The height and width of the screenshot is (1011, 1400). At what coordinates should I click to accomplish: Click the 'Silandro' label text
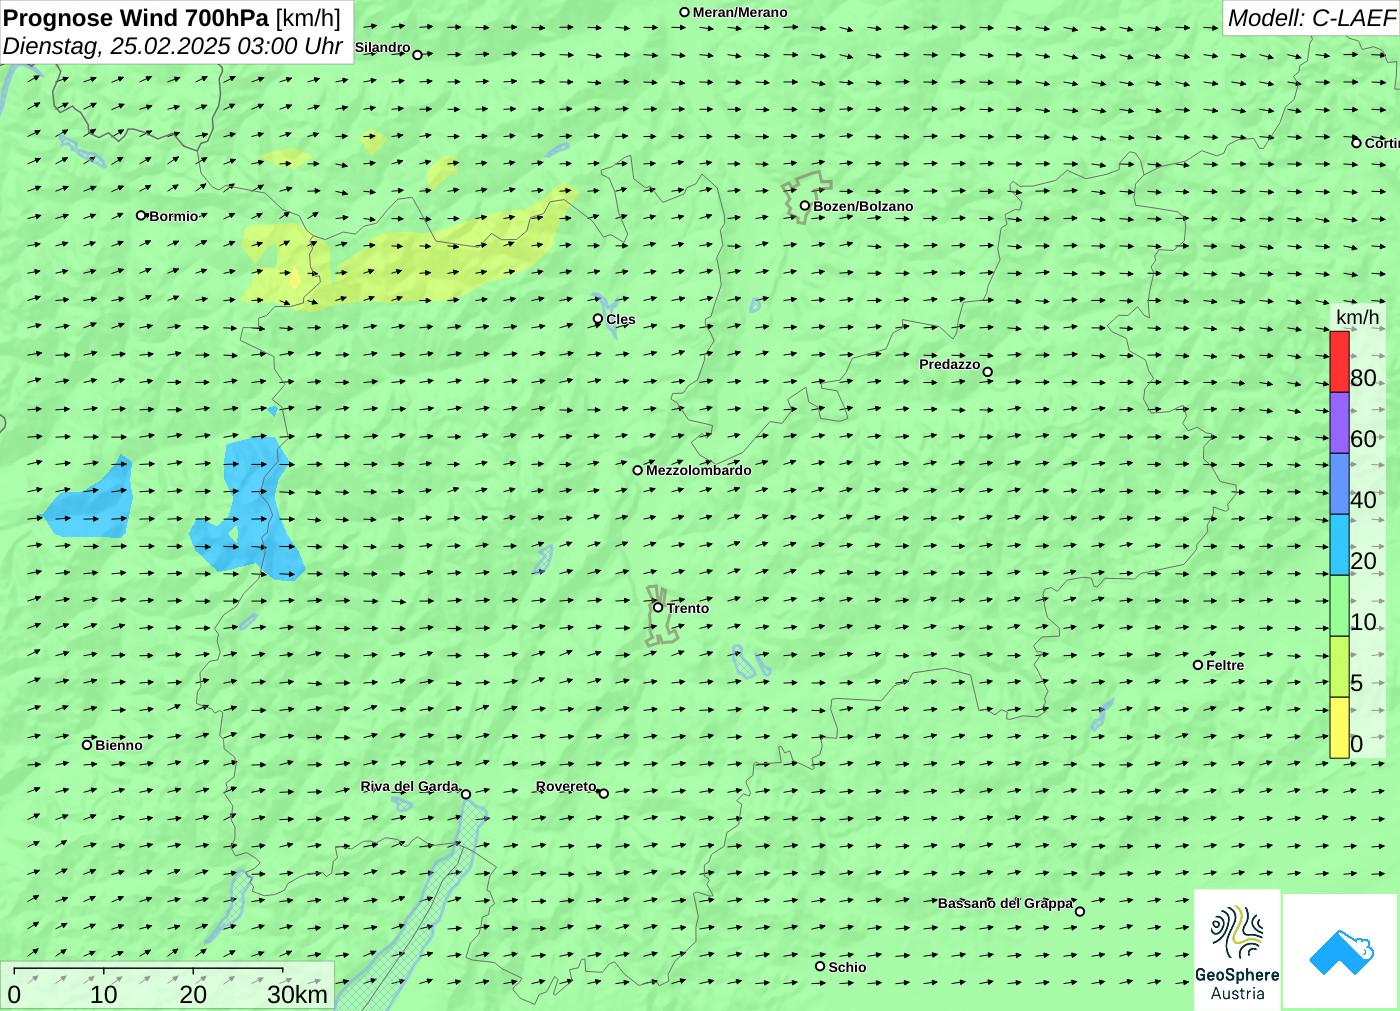(x=383, y=47)
